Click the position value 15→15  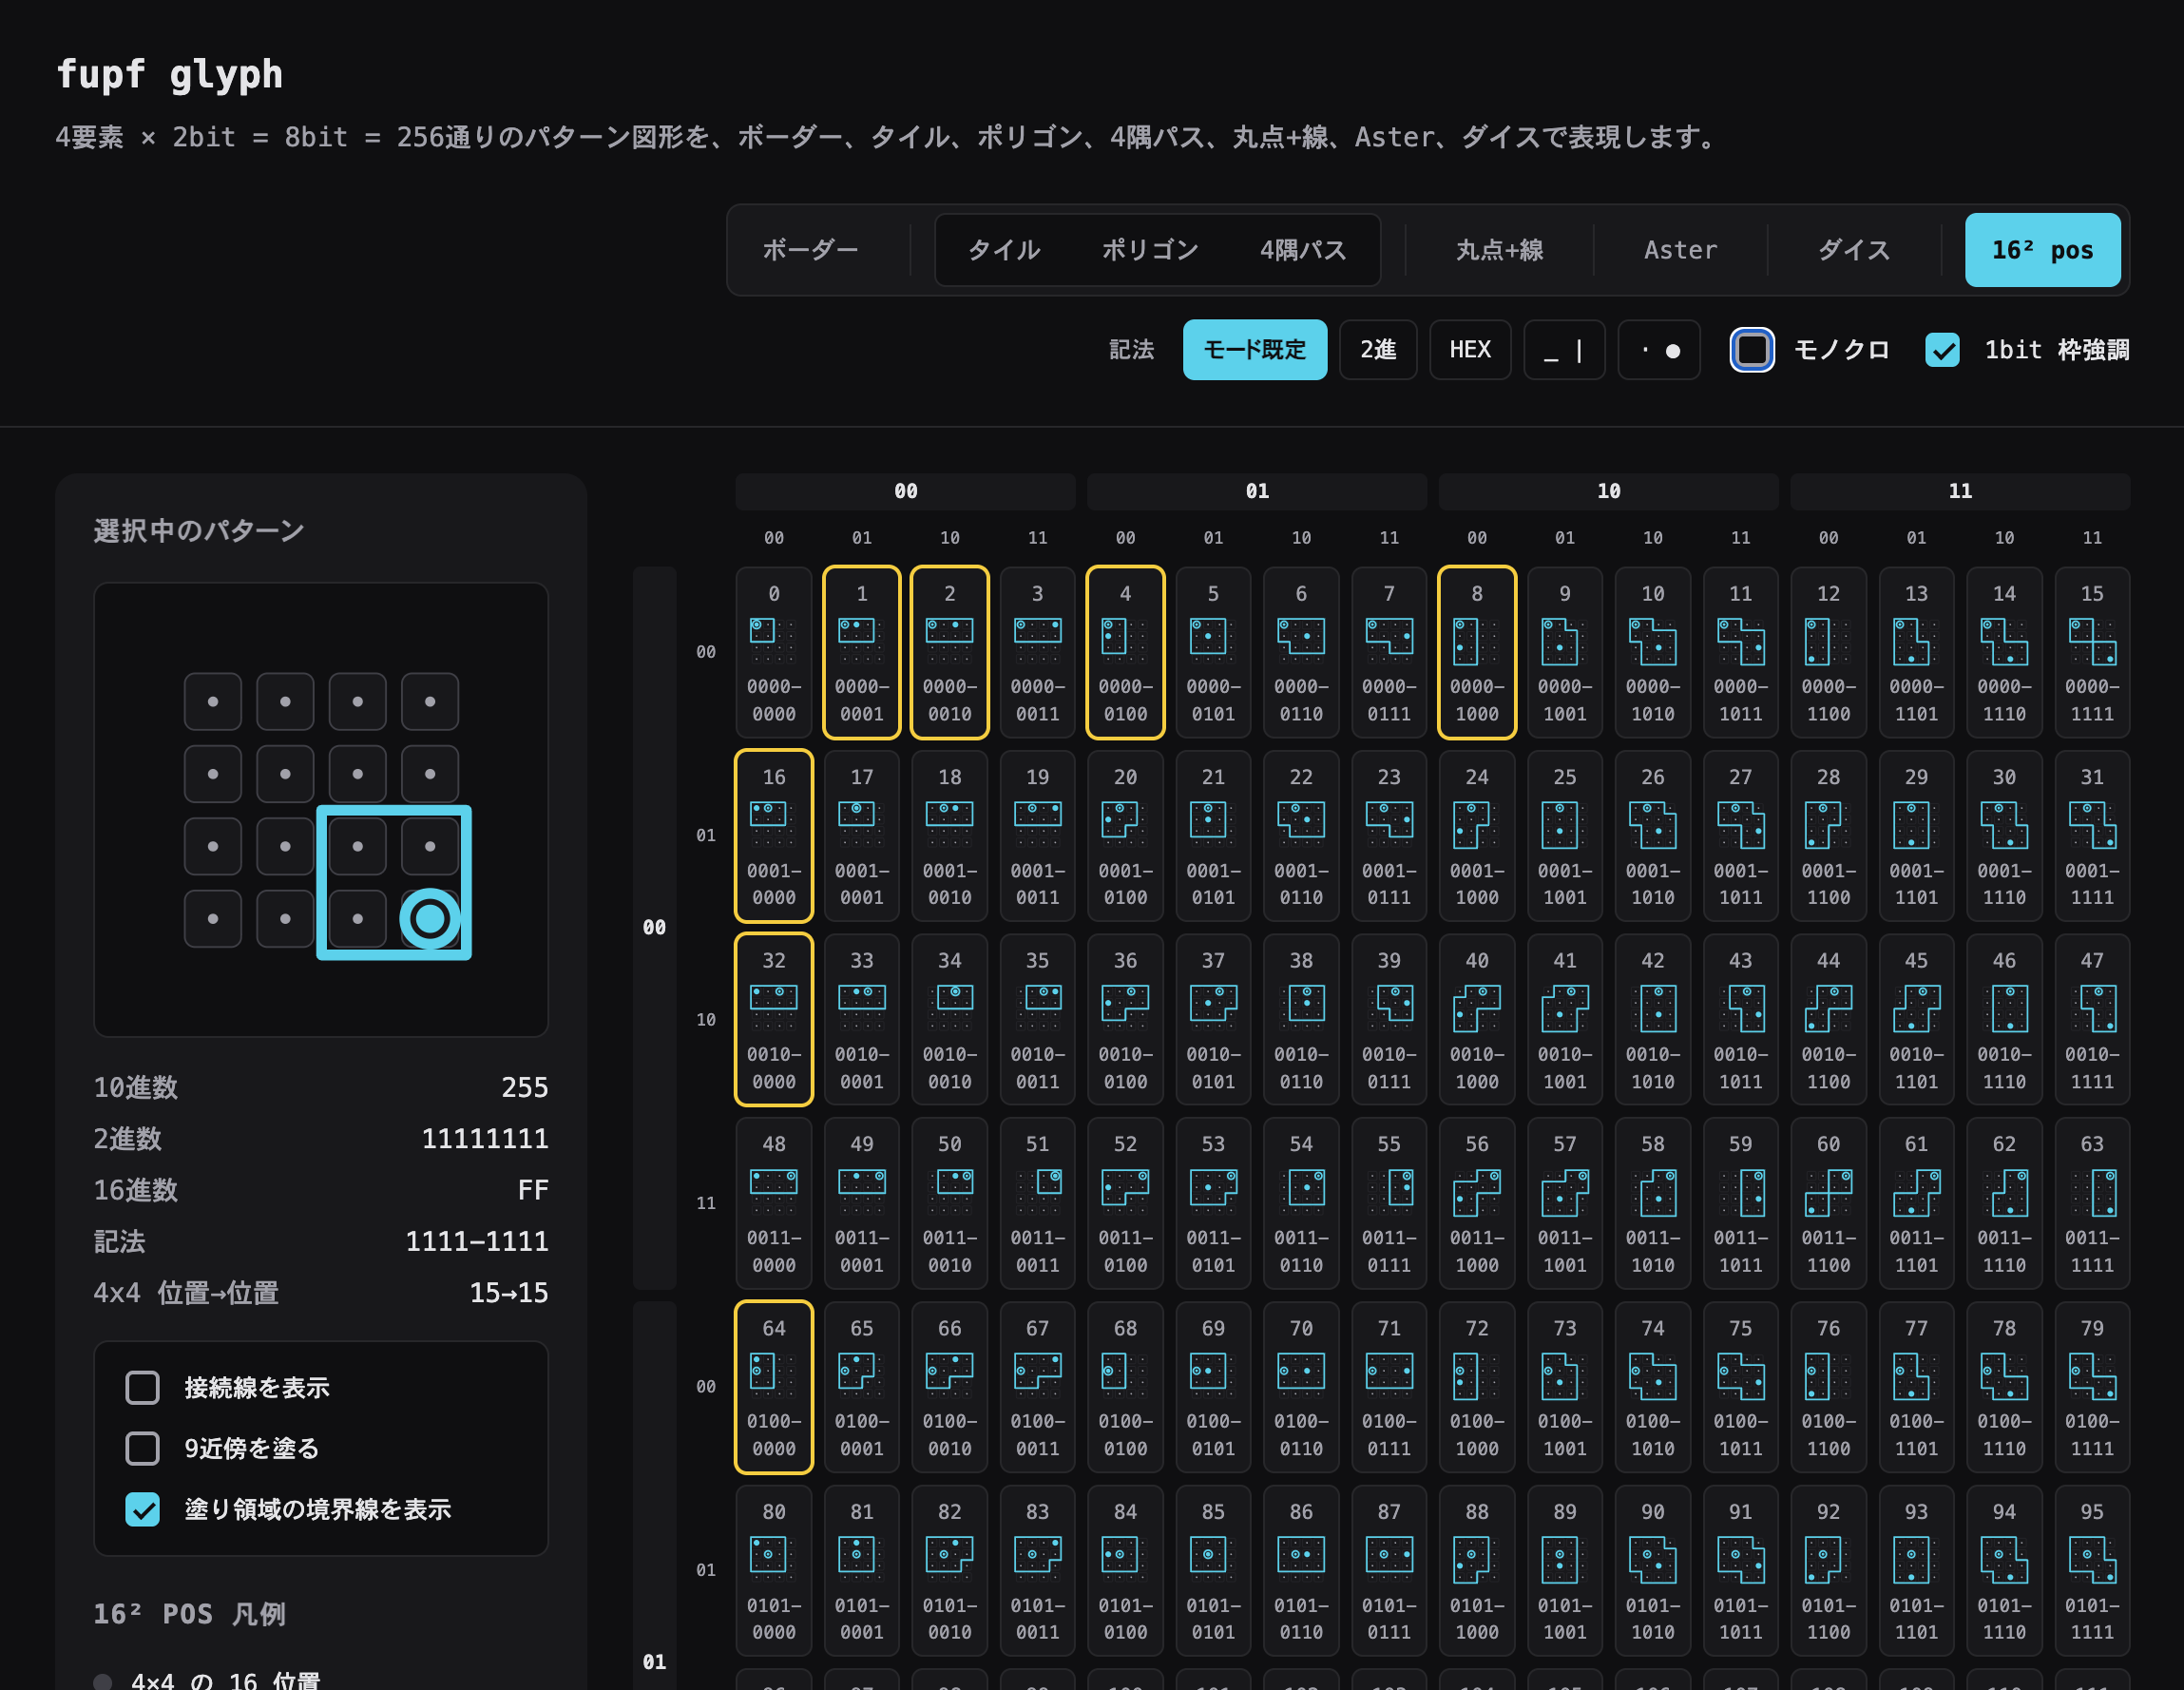coord(508,1293)
